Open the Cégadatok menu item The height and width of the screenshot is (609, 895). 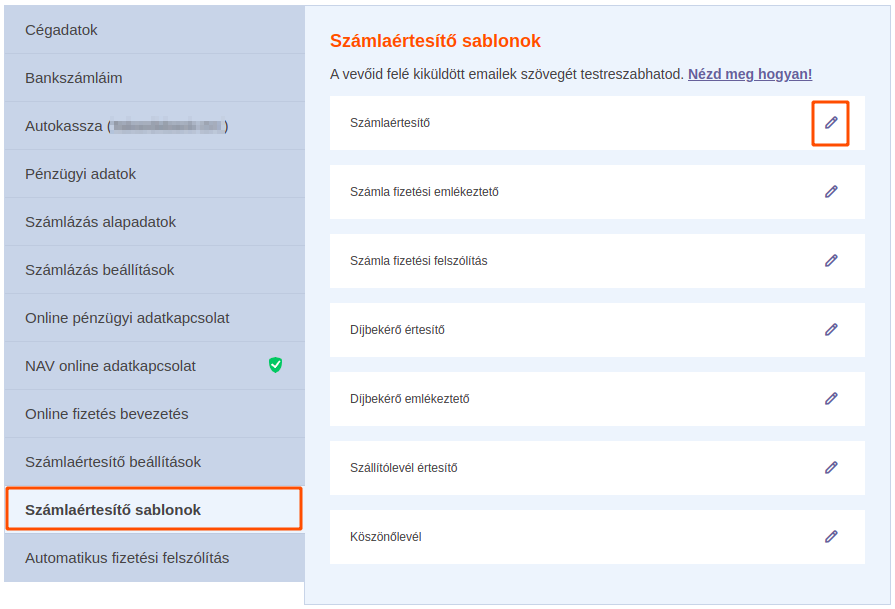(62, 30)
